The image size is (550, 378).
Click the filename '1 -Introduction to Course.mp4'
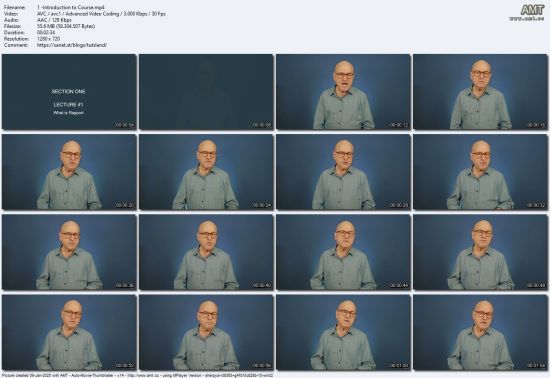tap(71, 7)
